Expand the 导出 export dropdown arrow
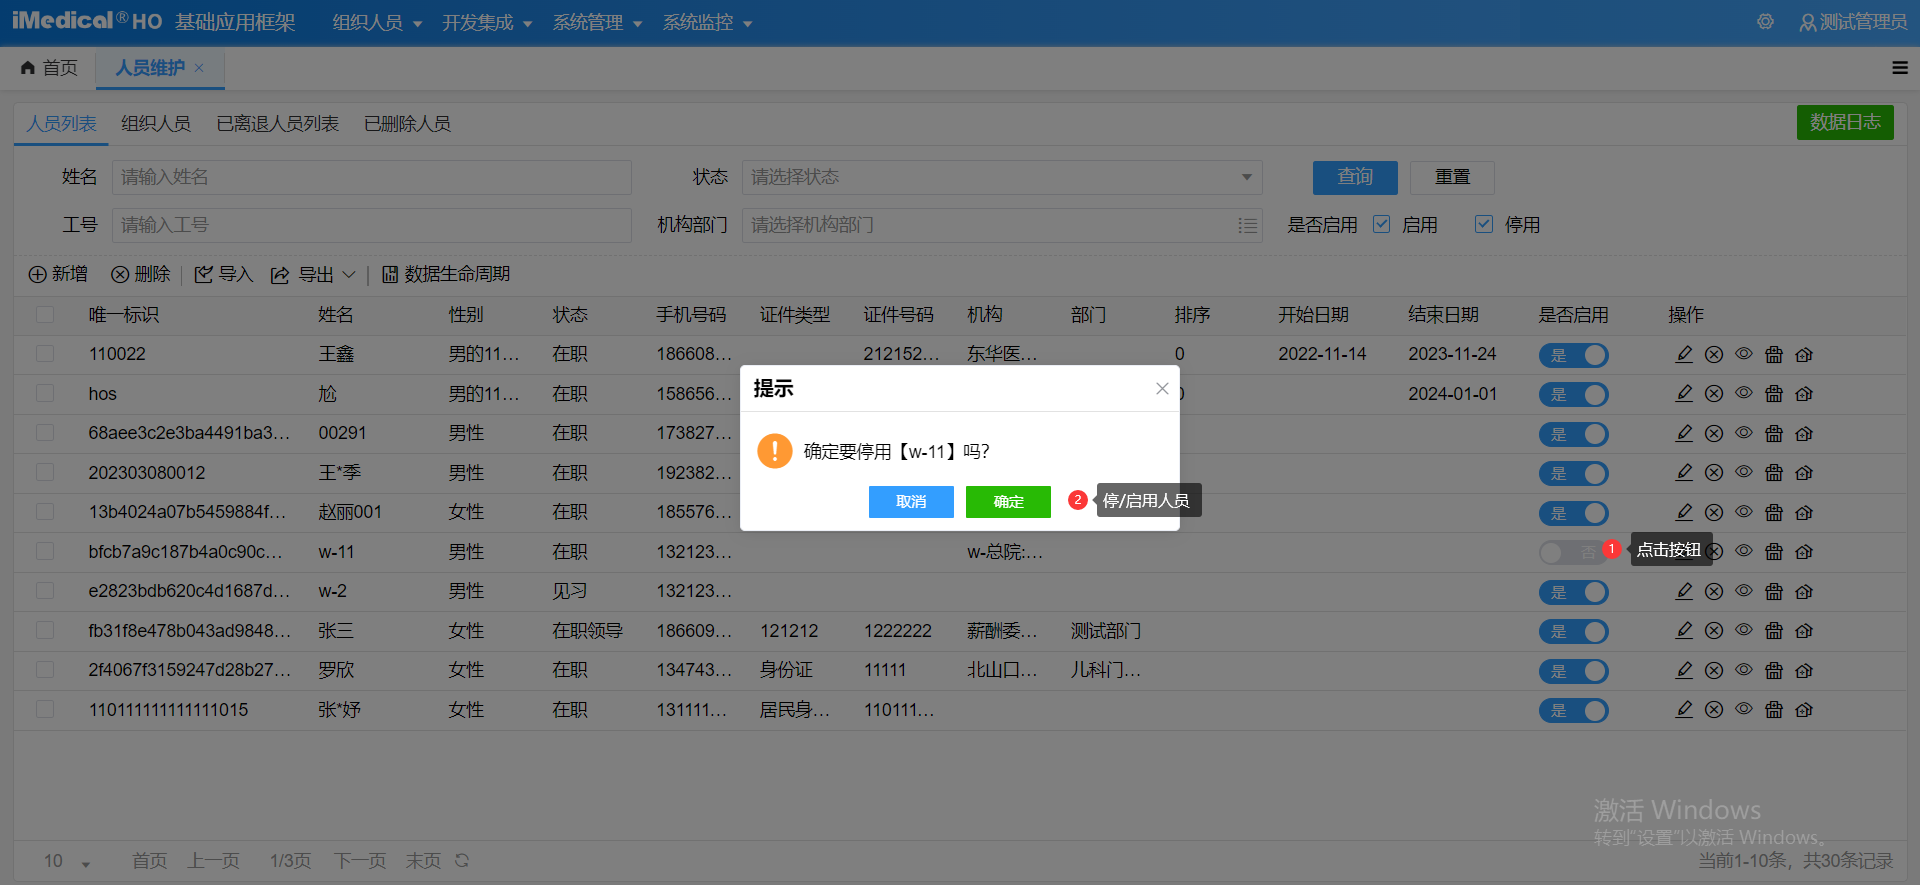Image resolution: width=1920 pixels, height=885 pixels. pos(349,274)
